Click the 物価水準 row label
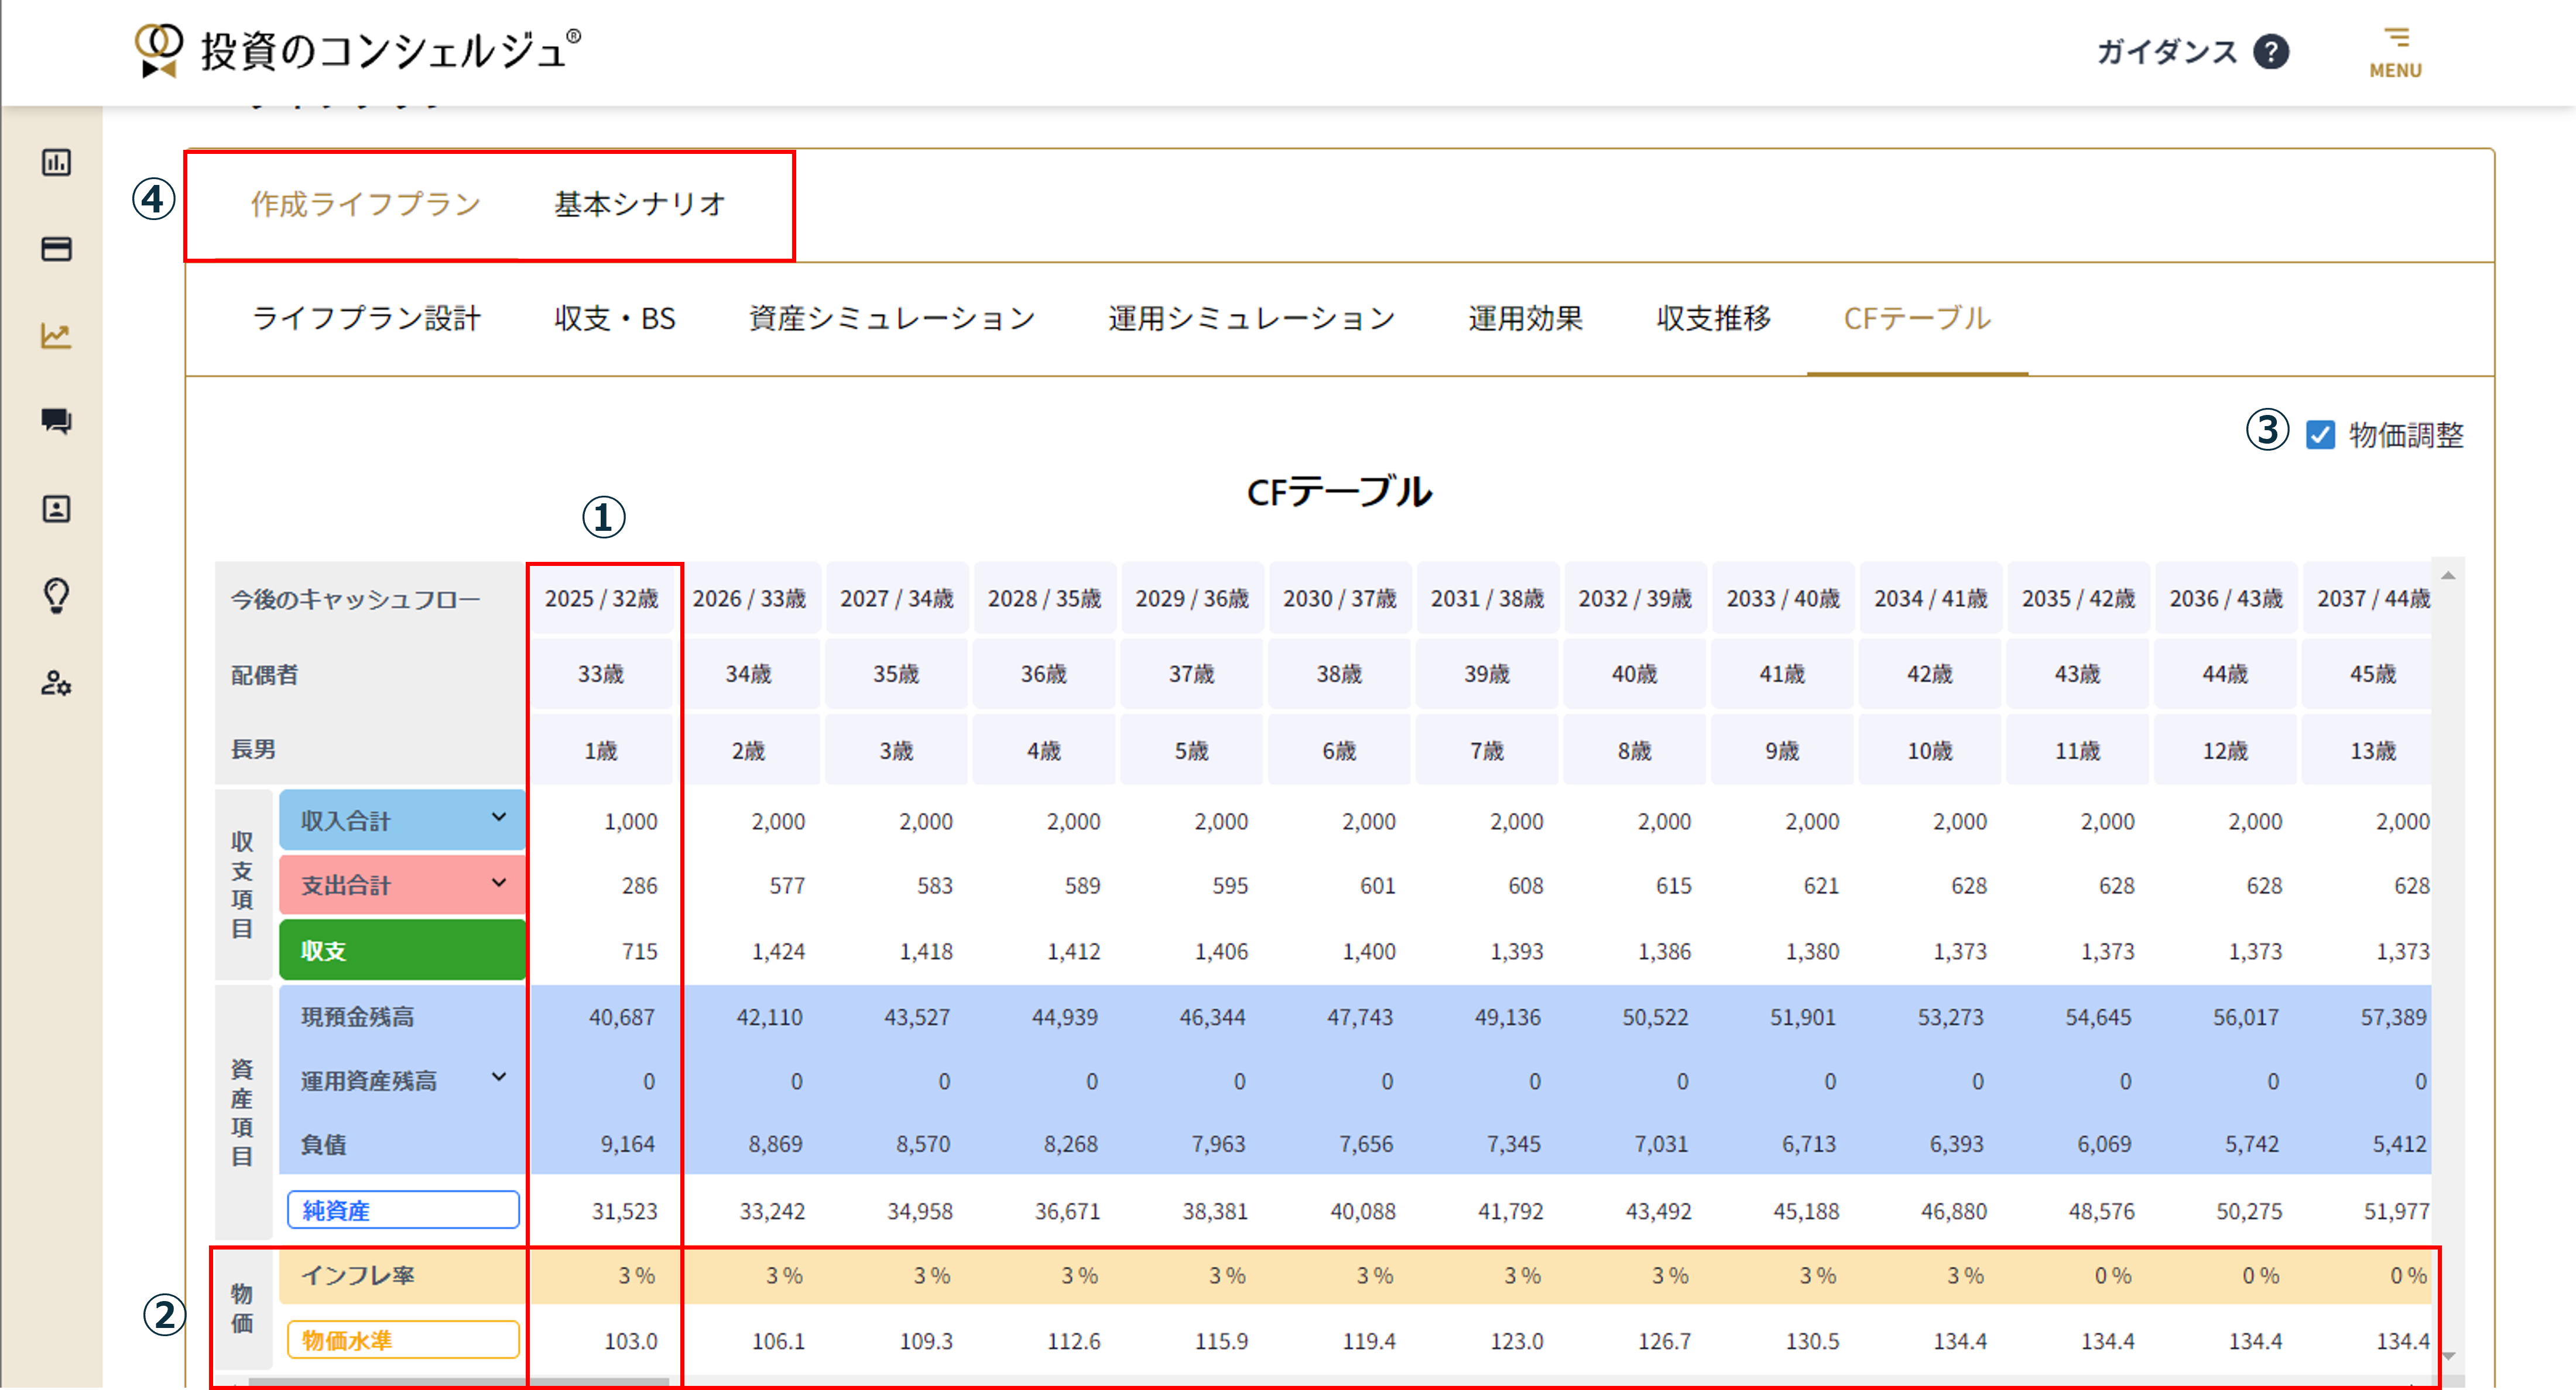This screenshot has height=1390, width=2576. [403, 1340]
